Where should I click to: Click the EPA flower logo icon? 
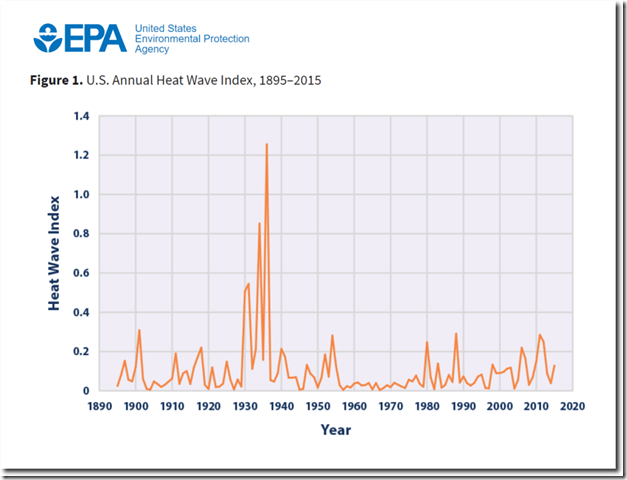pos(47,38)
